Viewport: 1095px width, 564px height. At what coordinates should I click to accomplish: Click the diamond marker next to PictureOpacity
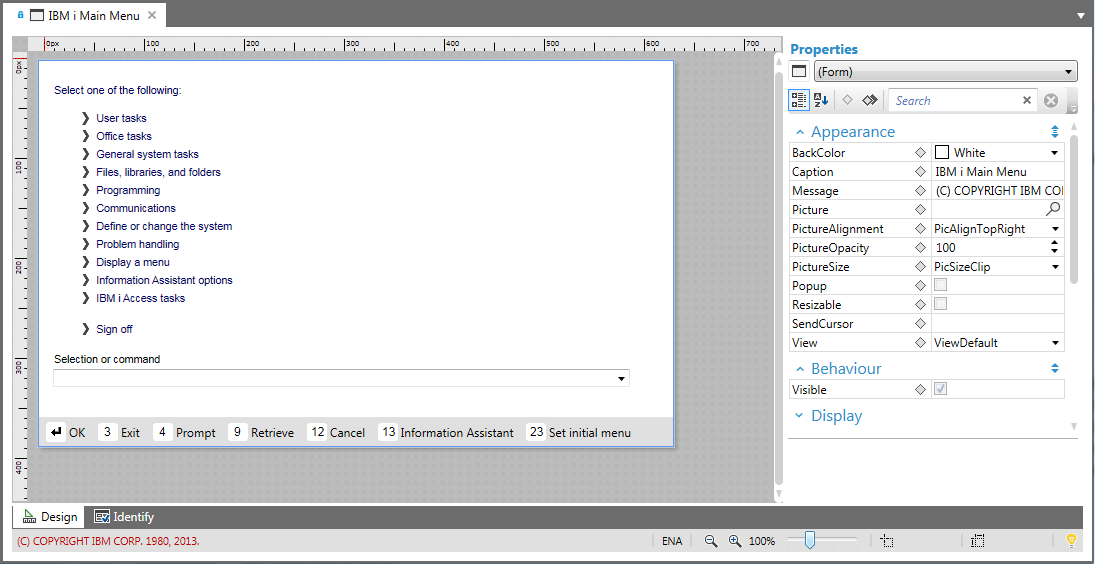(920, 248)
